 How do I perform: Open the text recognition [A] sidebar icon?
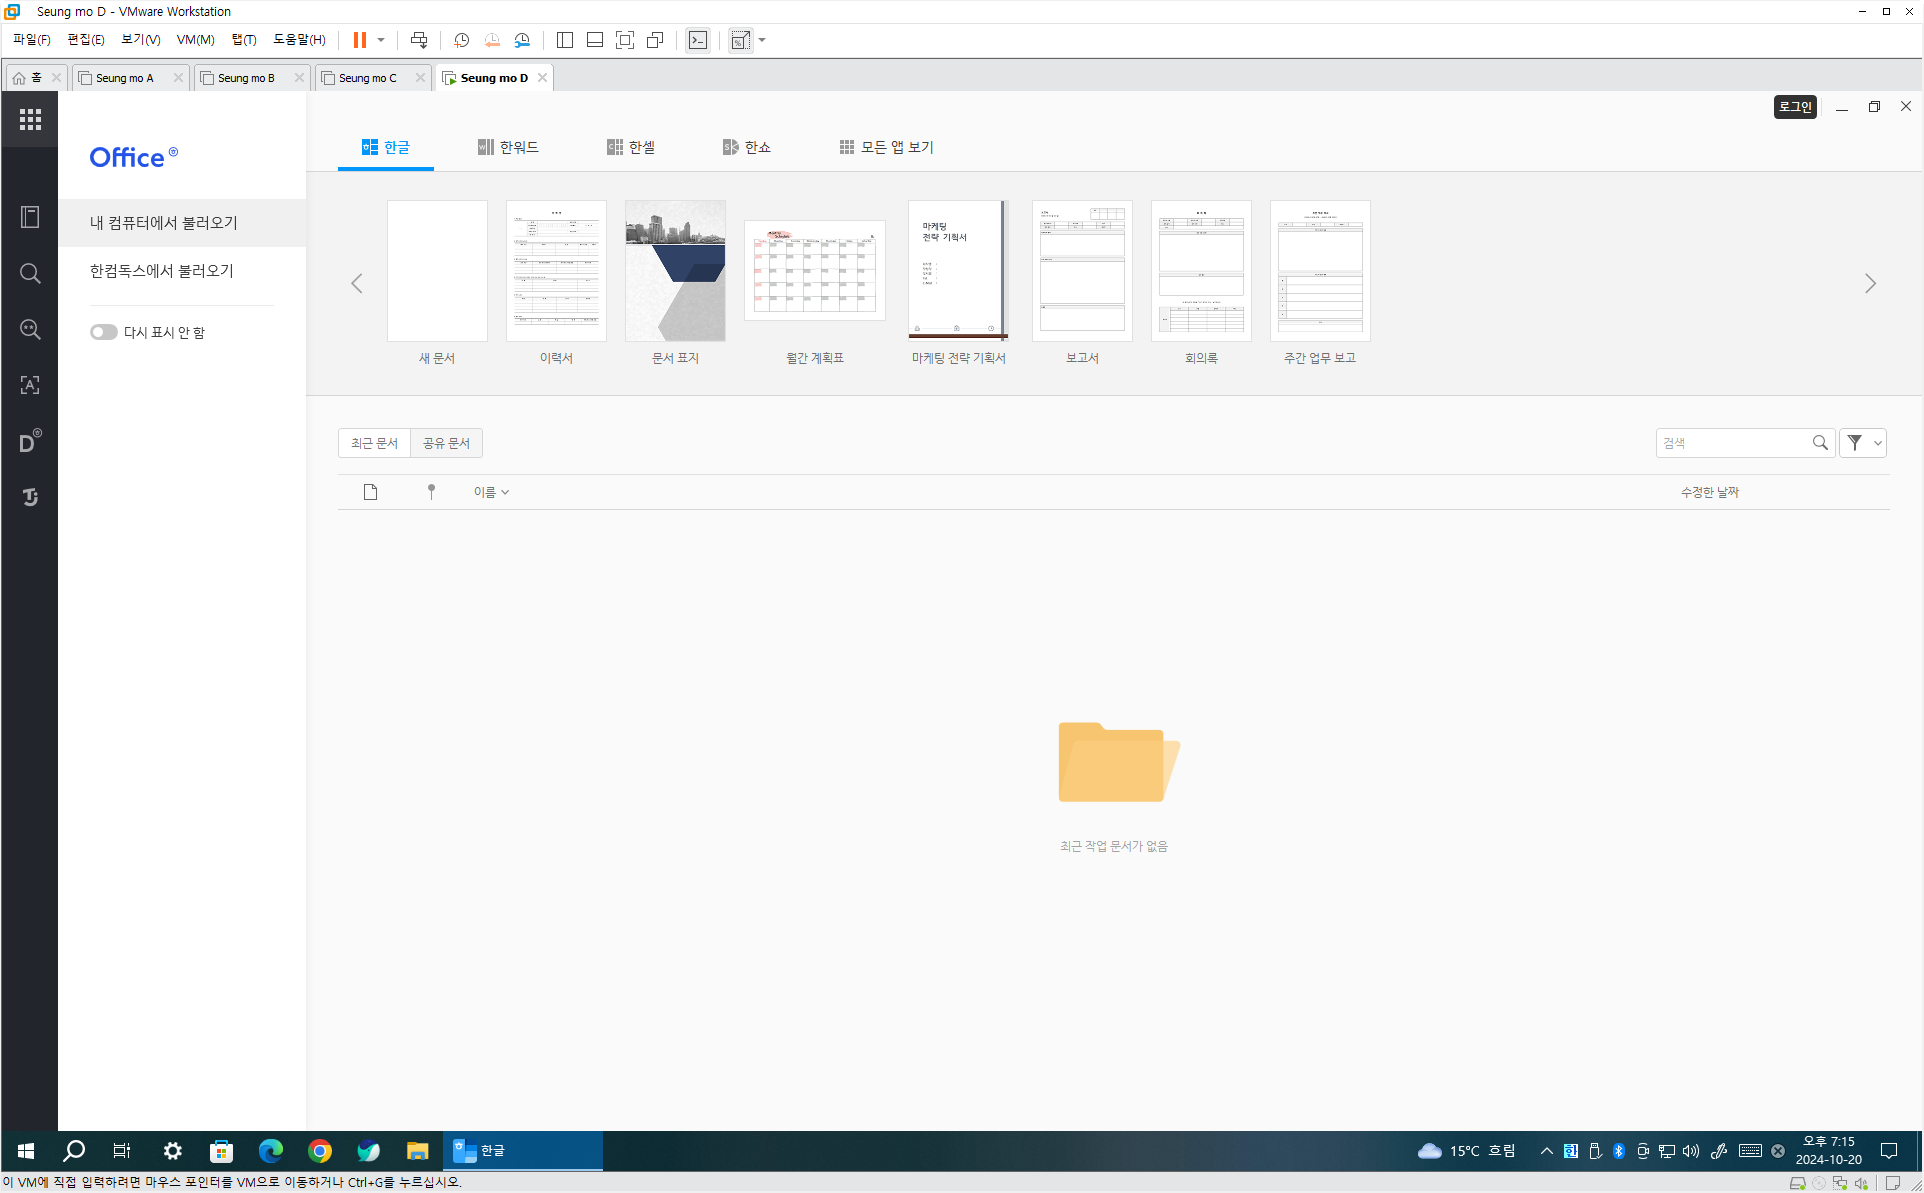click(30, 385)
